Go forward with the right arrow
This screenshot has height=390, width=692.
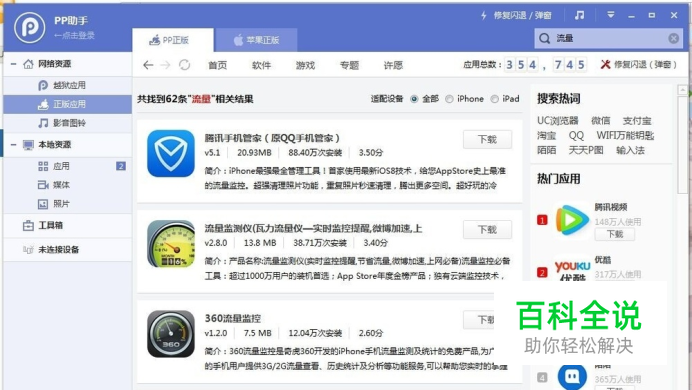(x=165, y=65)
